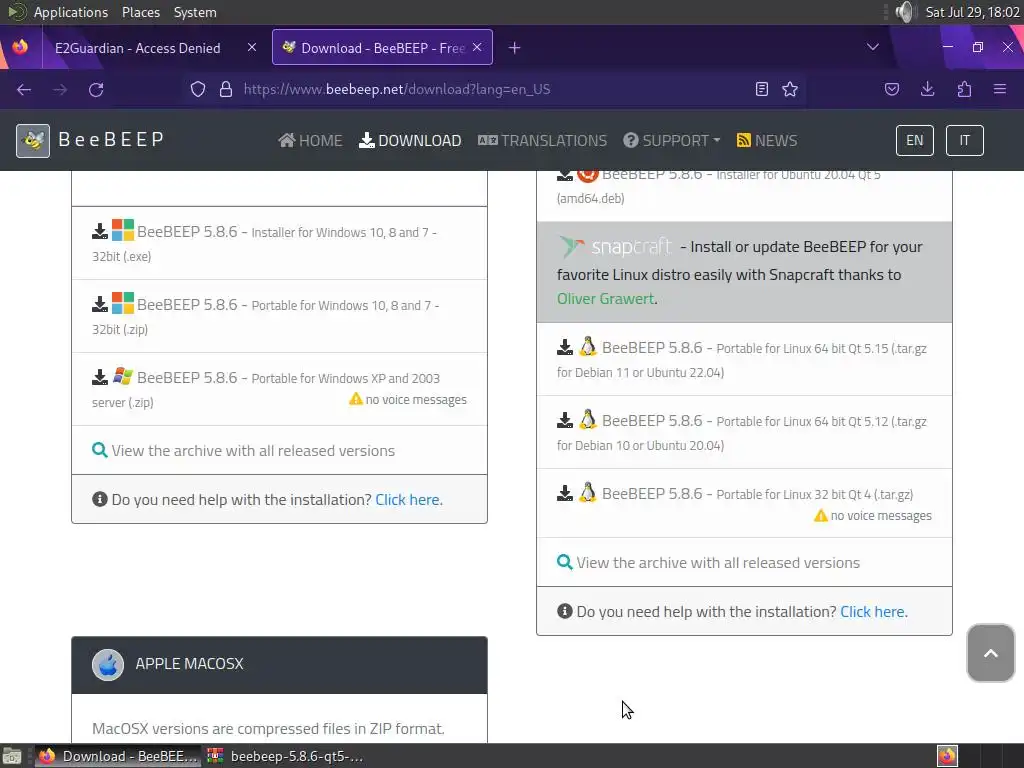Click download icon for Linux Qt 5.15 package
The width and height of the screenshot is (1024, 768).
pos(565,347)
